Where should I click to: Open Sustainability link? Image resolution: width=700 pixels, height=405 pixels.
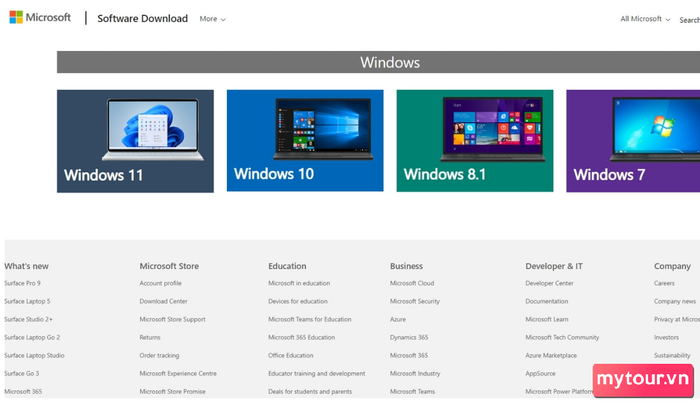(672, 355)
